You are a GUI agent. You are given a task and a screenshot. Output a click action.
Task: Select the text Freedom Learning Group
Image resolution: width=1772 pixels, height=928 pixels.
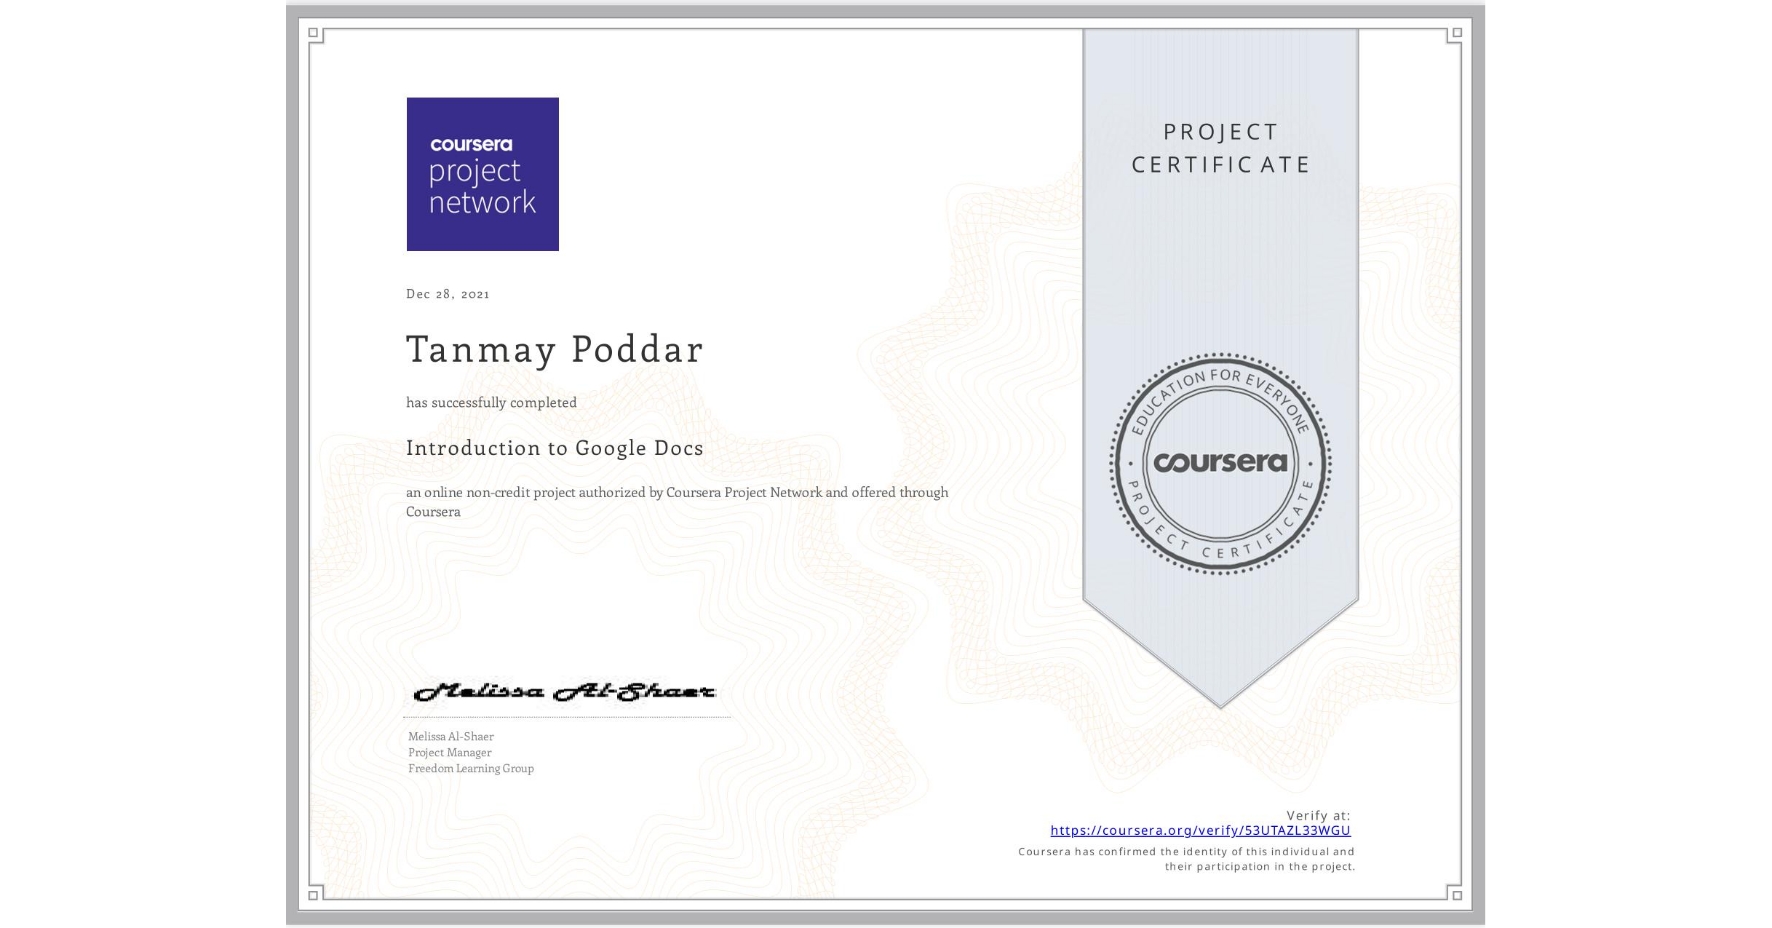pyautogui.click(x=471, y=768)
